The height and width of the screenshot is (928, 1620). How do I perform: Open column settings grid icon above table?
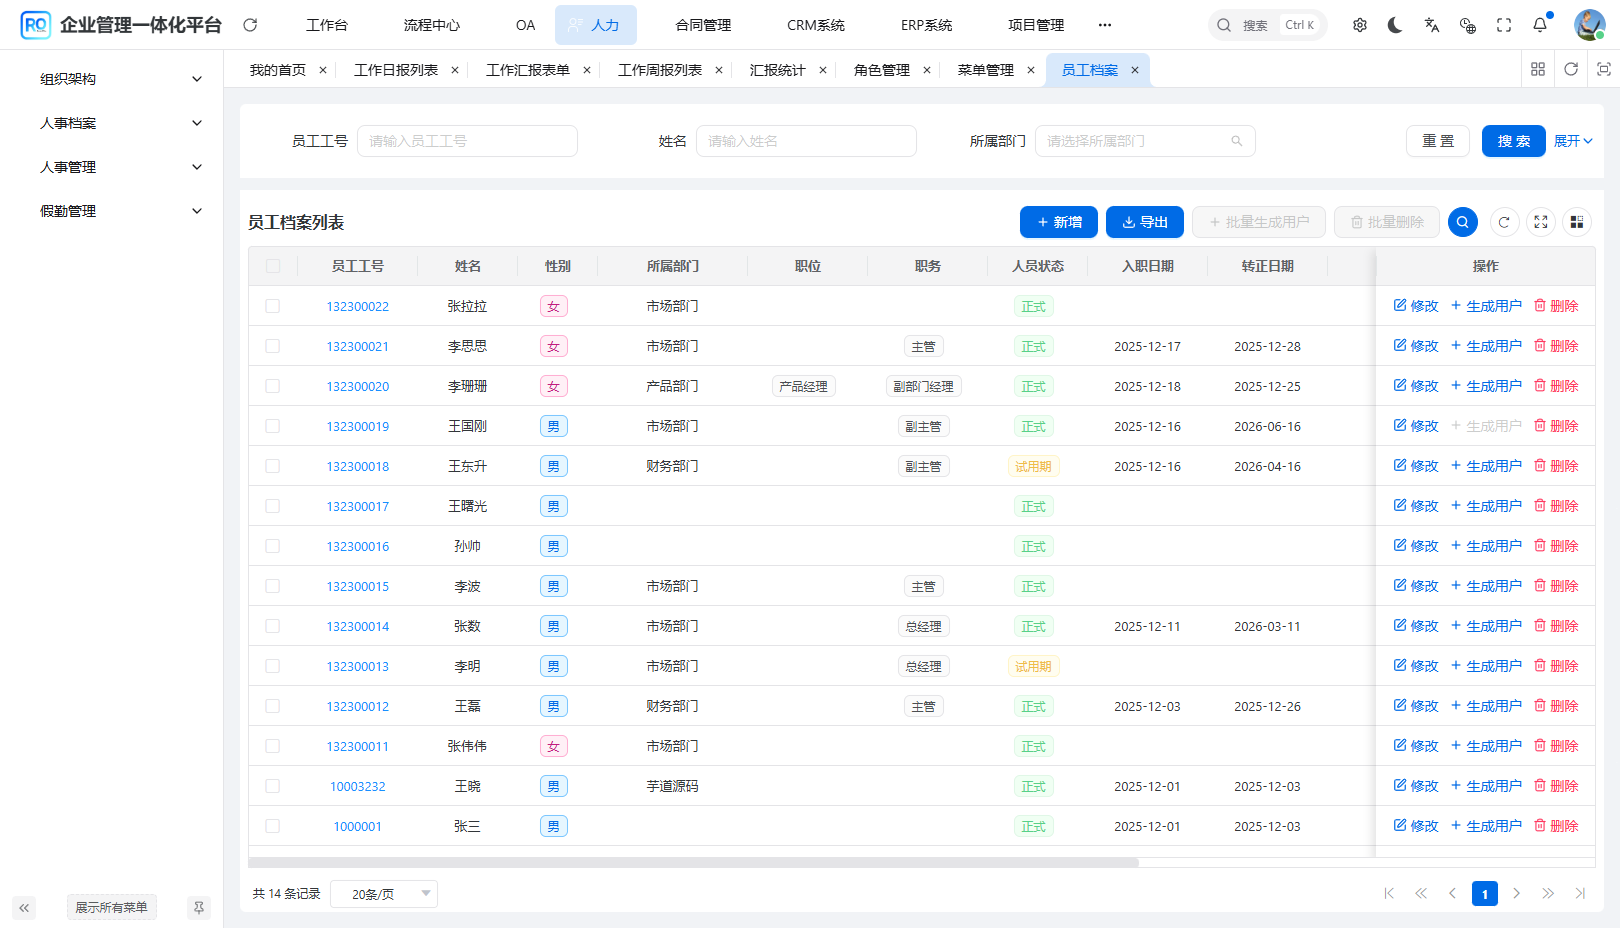(1577, 222)
